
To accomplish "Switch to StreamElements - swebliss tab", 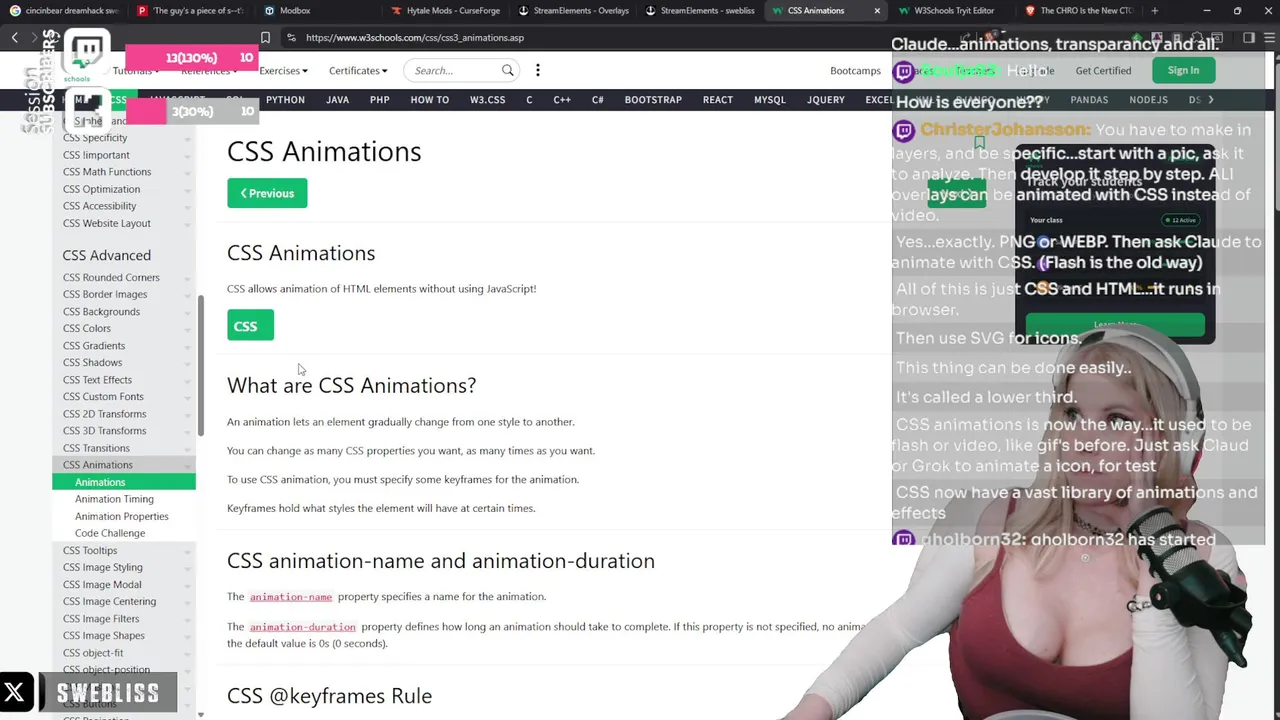I will coord(700,10).
